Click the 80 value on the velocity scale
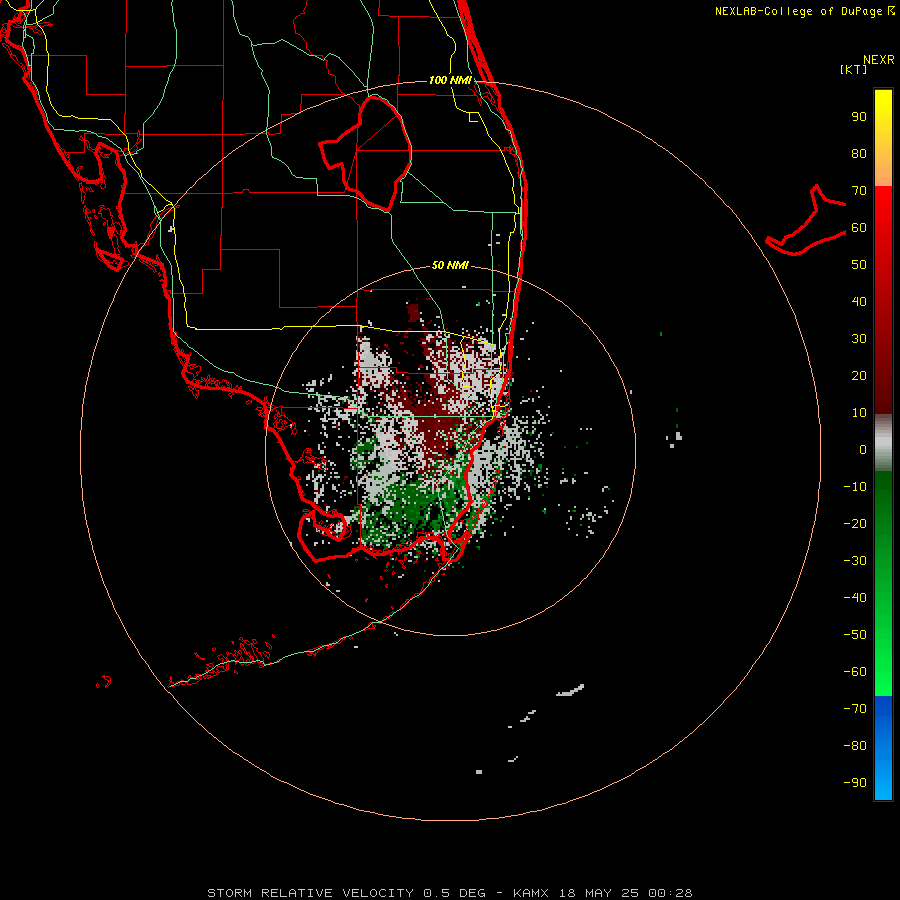 859,154
